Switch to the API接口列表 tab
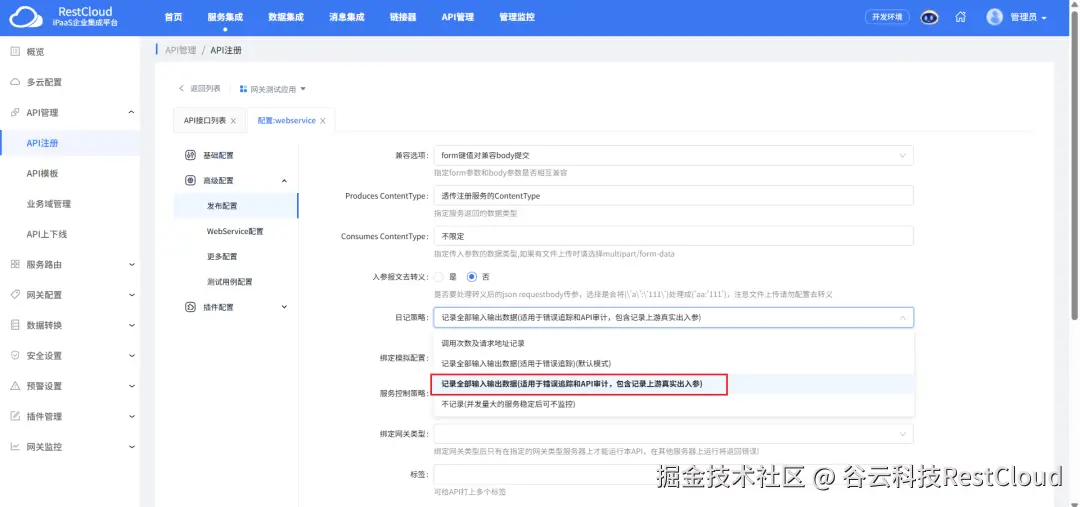This screenshot has width=1080, height=507. click(x=205, y=121)
